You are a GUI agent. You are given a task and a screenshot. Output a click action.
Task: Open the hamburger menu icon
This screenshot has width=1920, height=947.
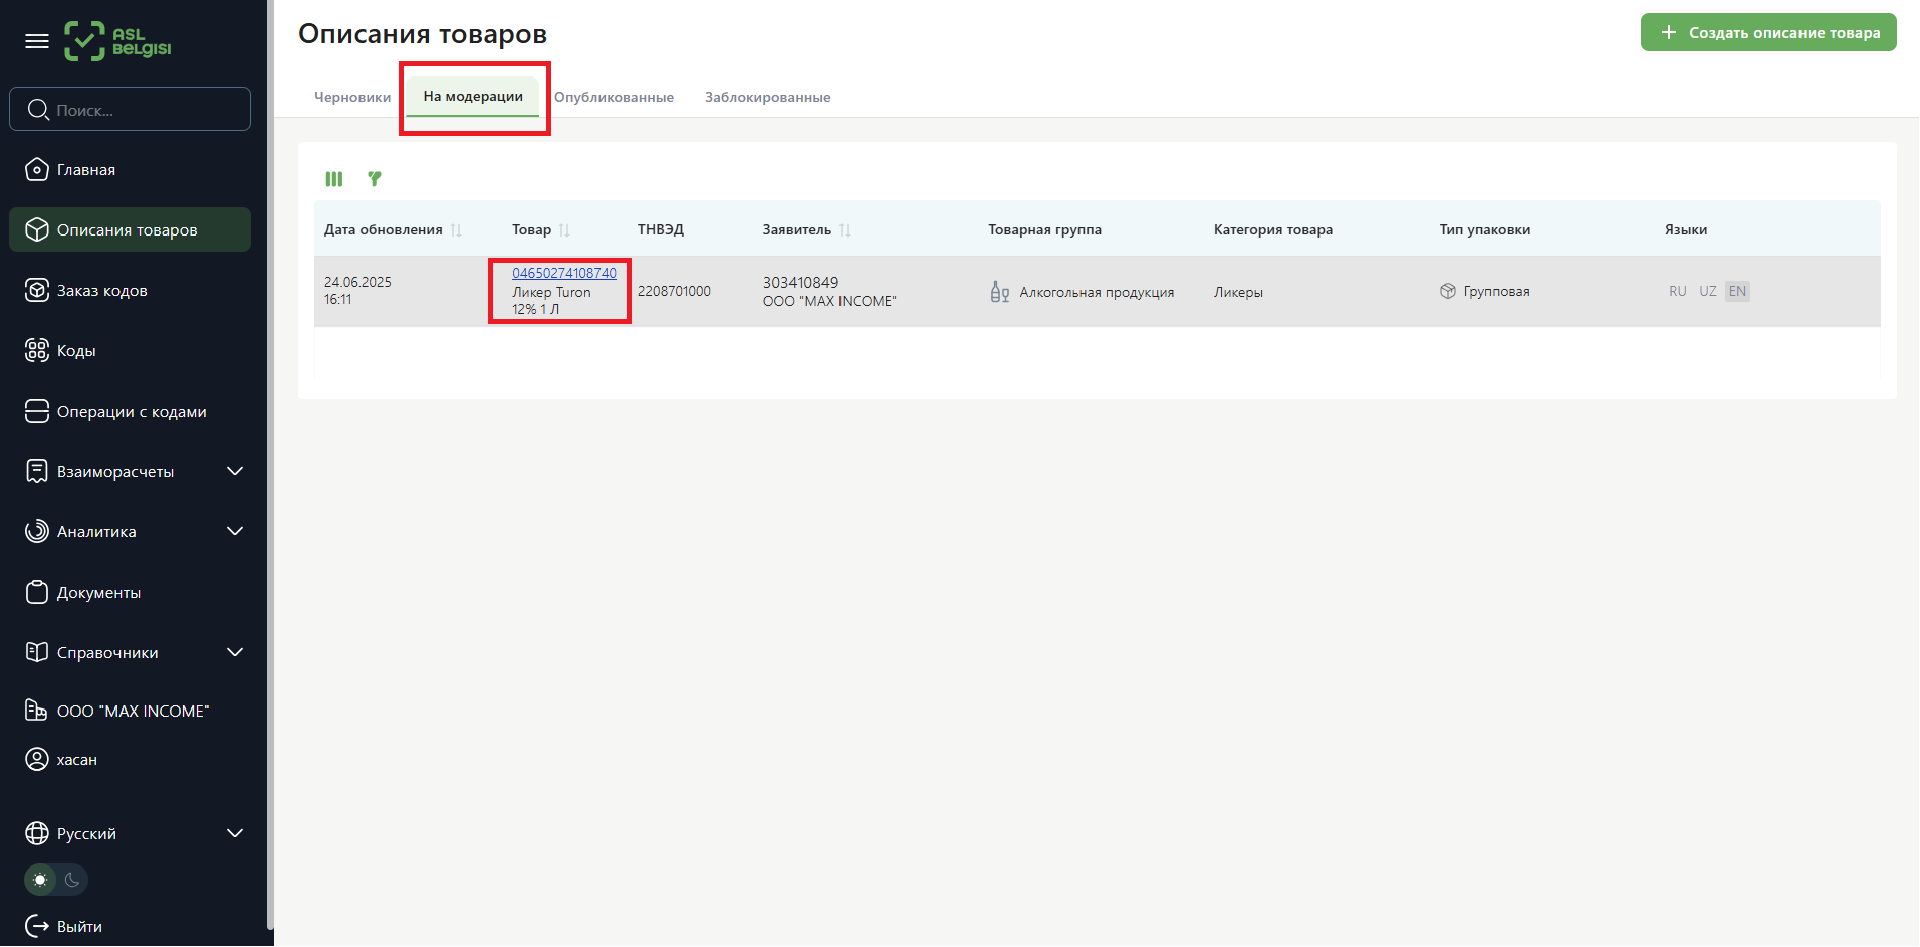tap(37, 41)
